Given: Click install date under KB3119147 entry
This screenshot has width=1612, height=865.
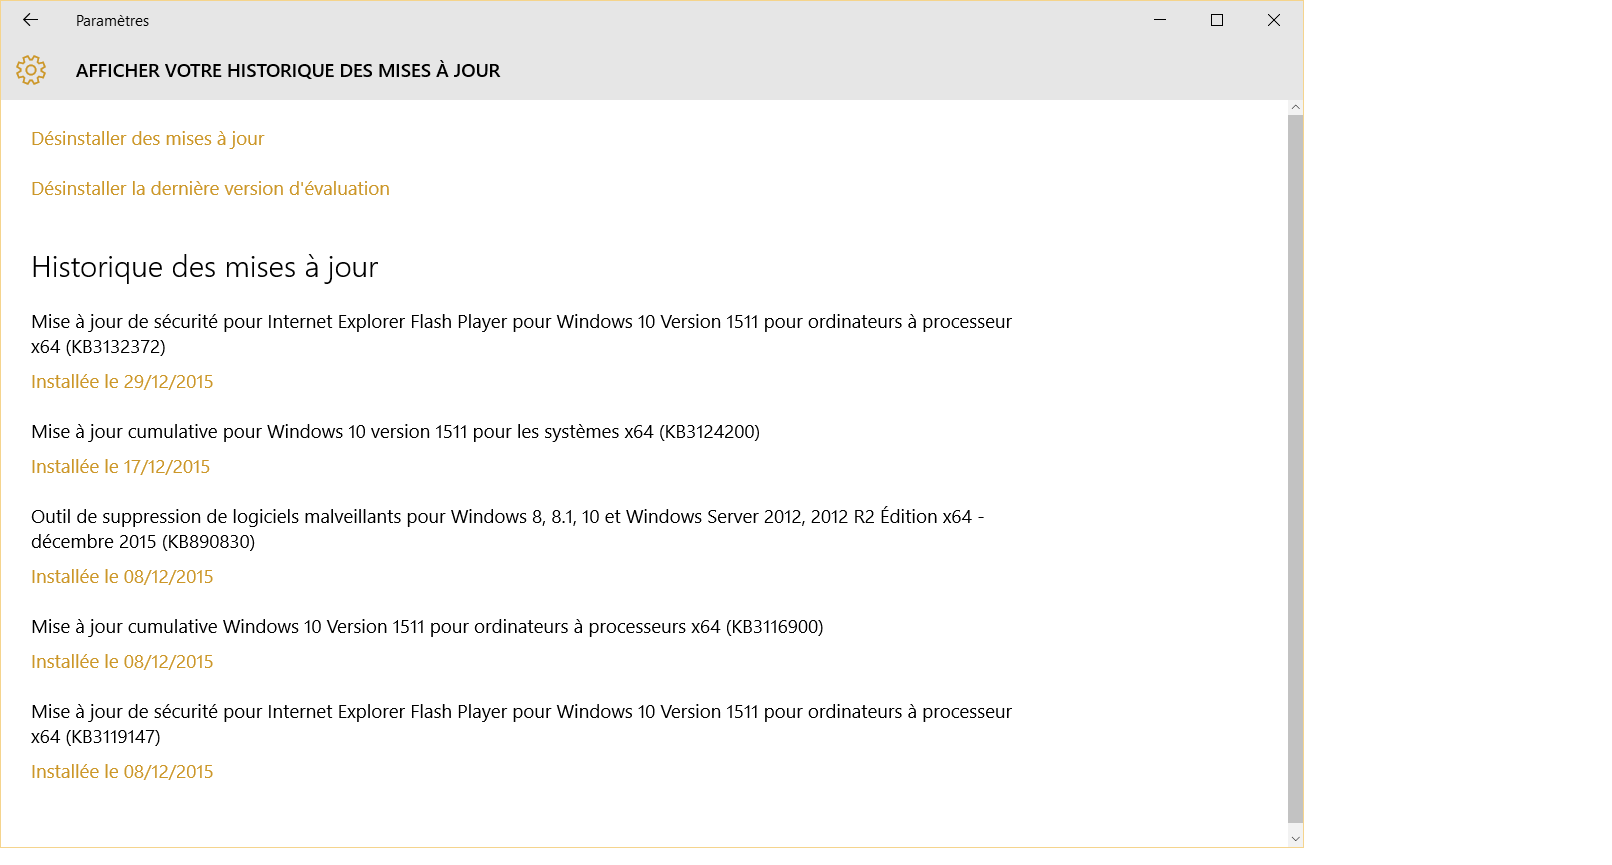Looking at the screenshot, I should pos(122,772).
